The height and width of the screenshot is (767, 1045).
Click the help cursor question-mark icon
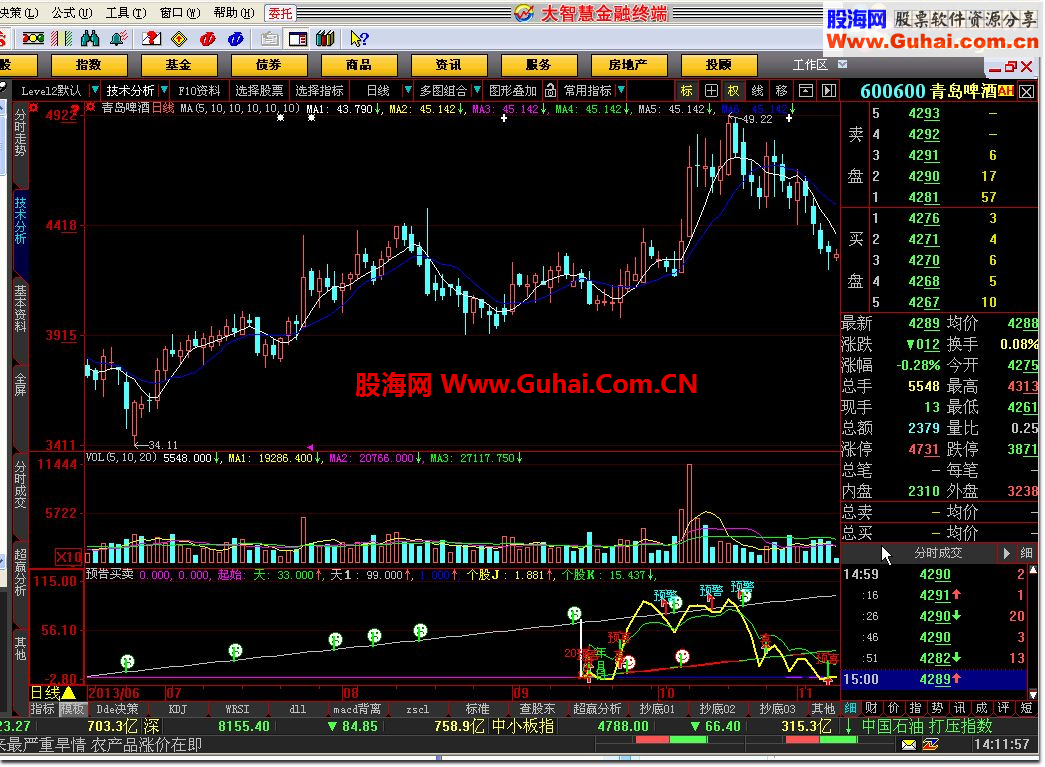[357, 37]
